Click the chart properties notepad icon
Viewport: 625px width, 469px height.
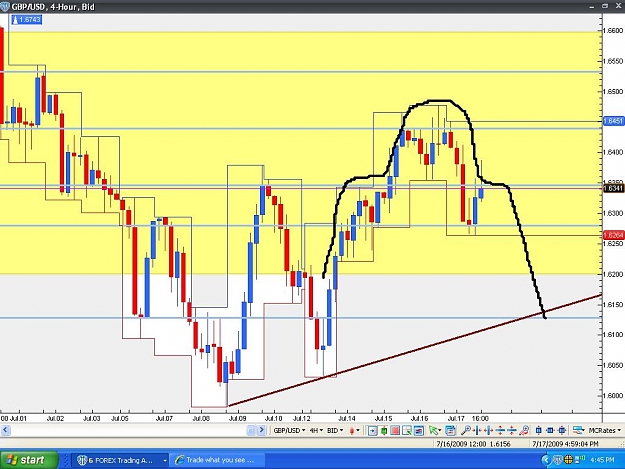click(450, 430)
